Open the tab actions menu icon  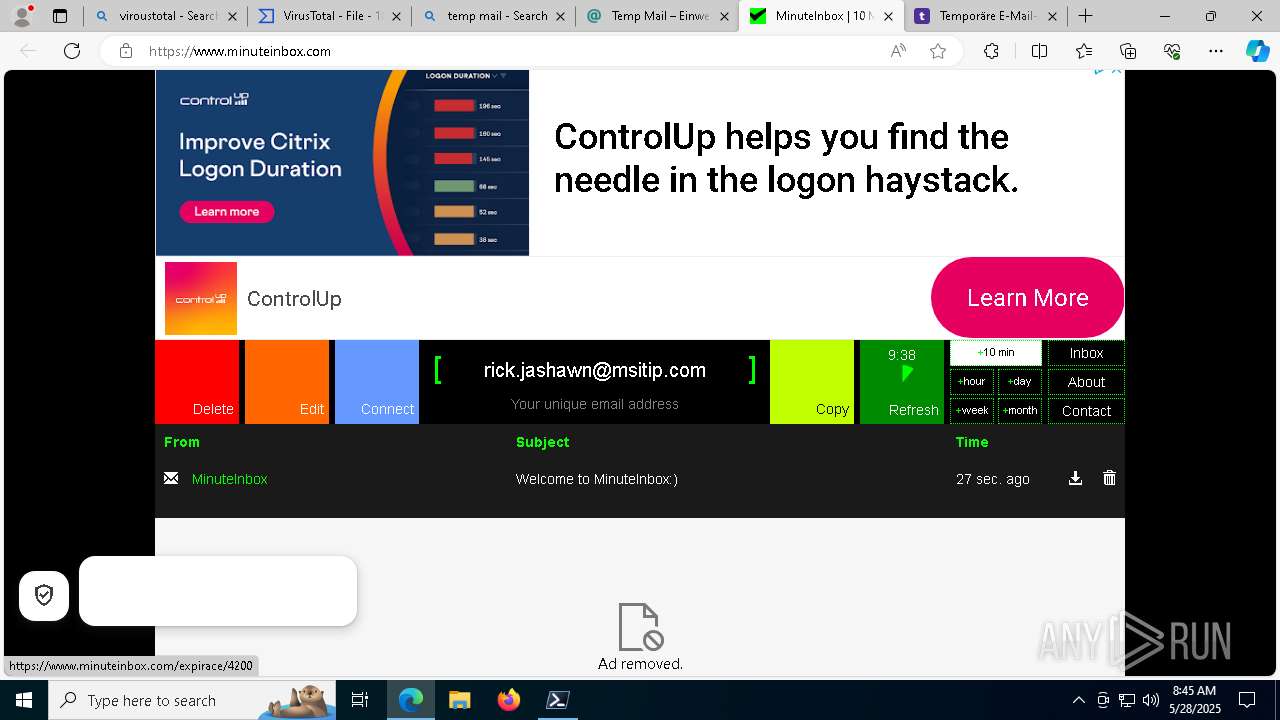[60, 16]
